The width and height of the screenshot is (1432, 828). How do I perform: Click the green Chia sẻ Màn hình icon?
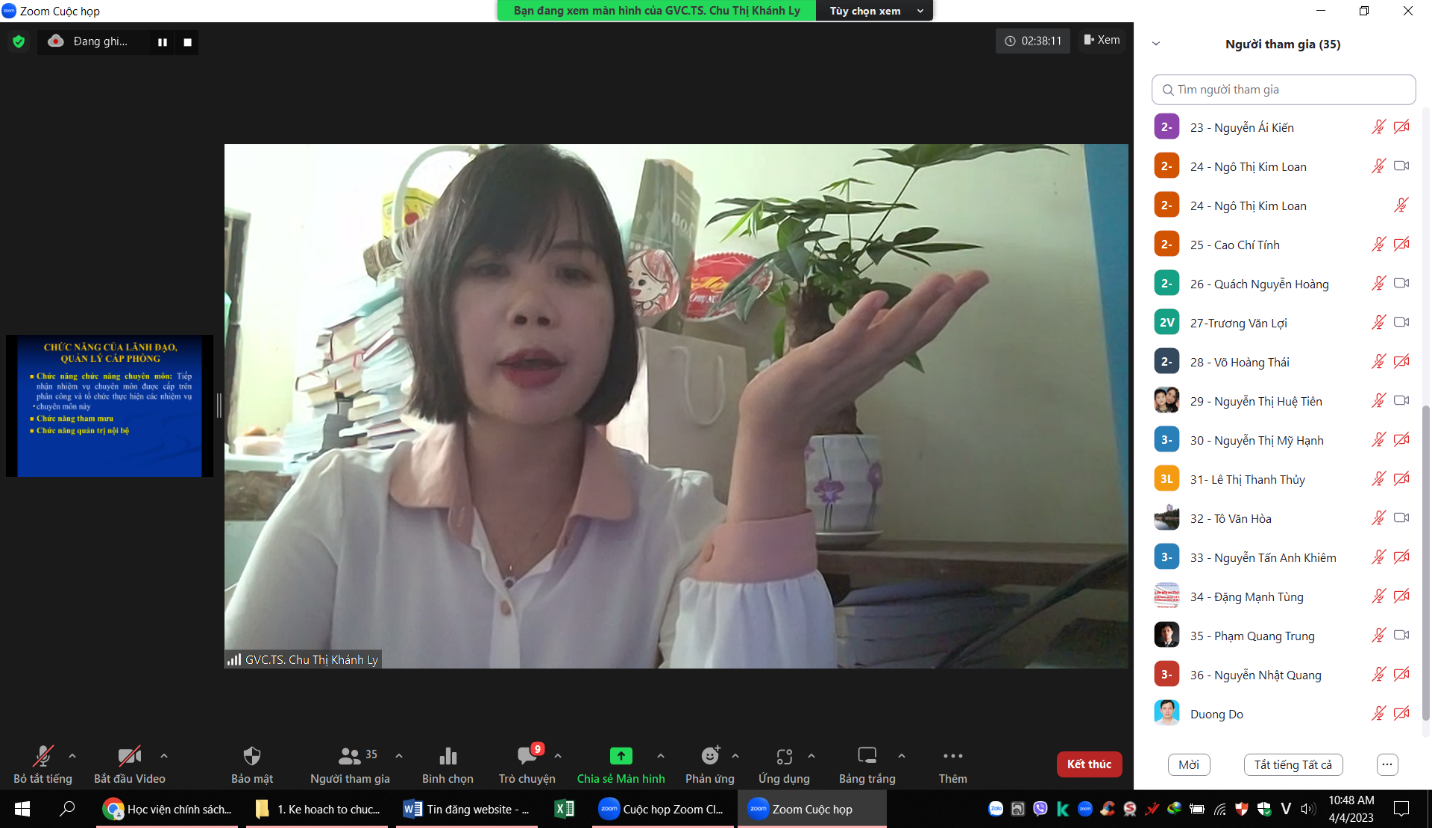(x=620, y=757)
